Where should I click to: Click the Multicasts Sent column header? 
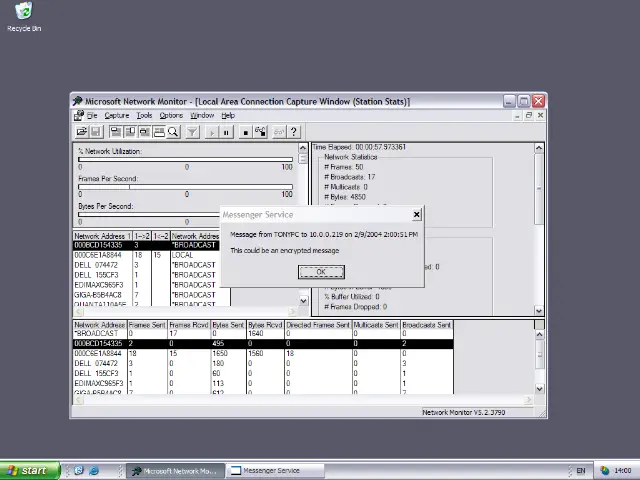(x=376, y=325)
